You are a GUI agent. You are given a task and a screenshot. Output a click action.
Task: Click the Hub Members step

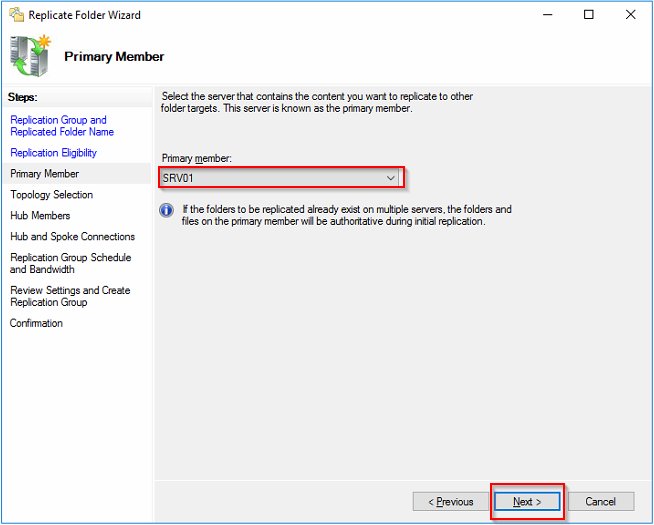(x=40, y=216)
